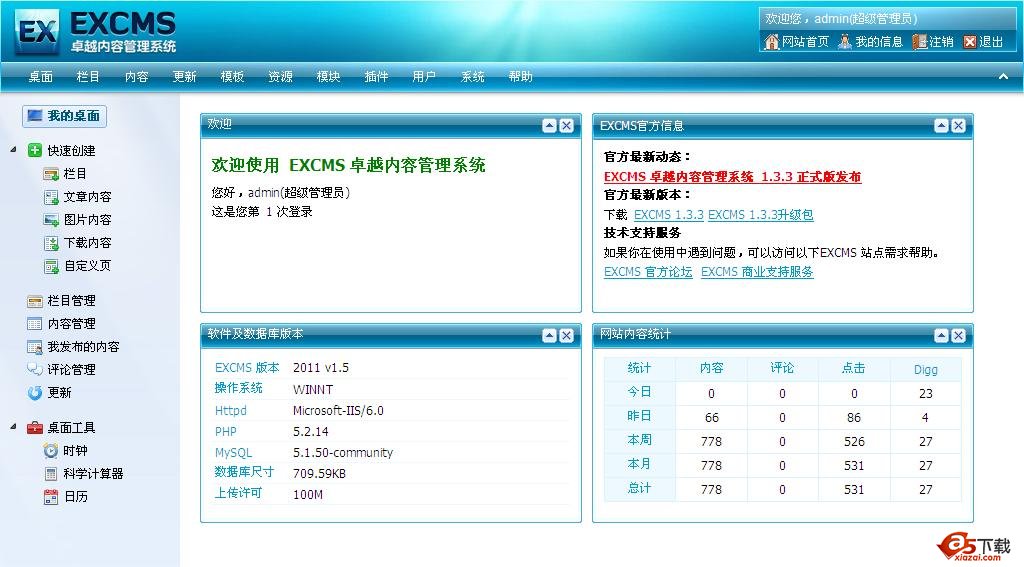Viewport: 1024px width, 567px height.
Task: Open the 帮助 menu
Action: 520,76
